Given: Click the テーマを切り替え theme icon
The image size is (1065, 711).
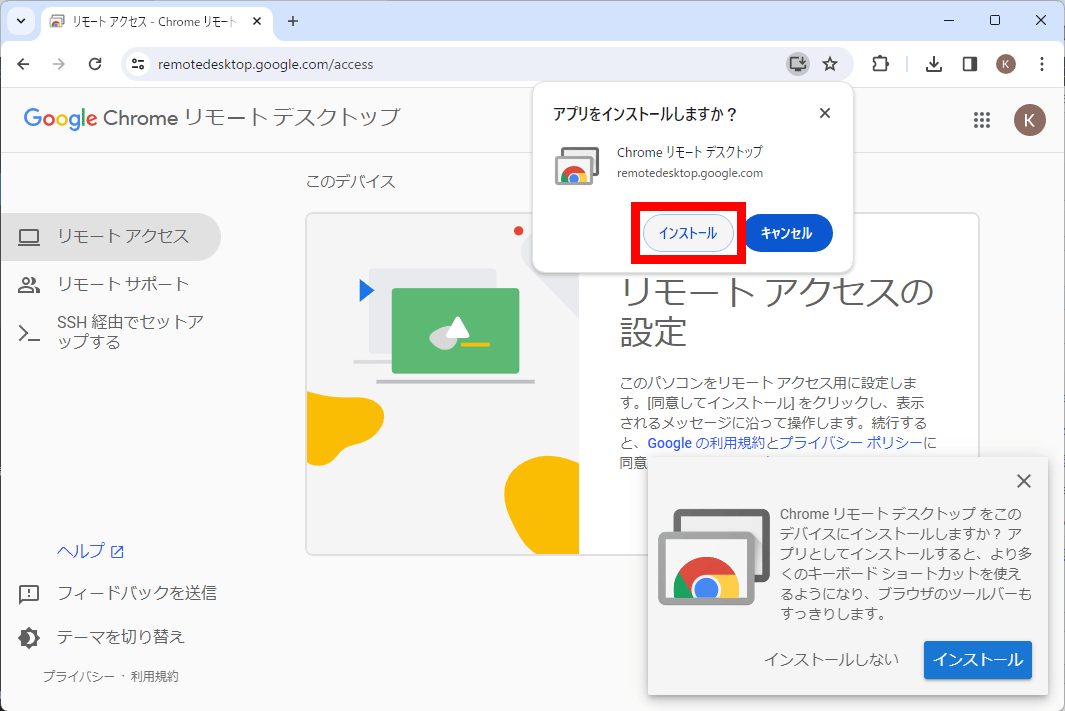Looking at the screenshot, I should [28, 636].
